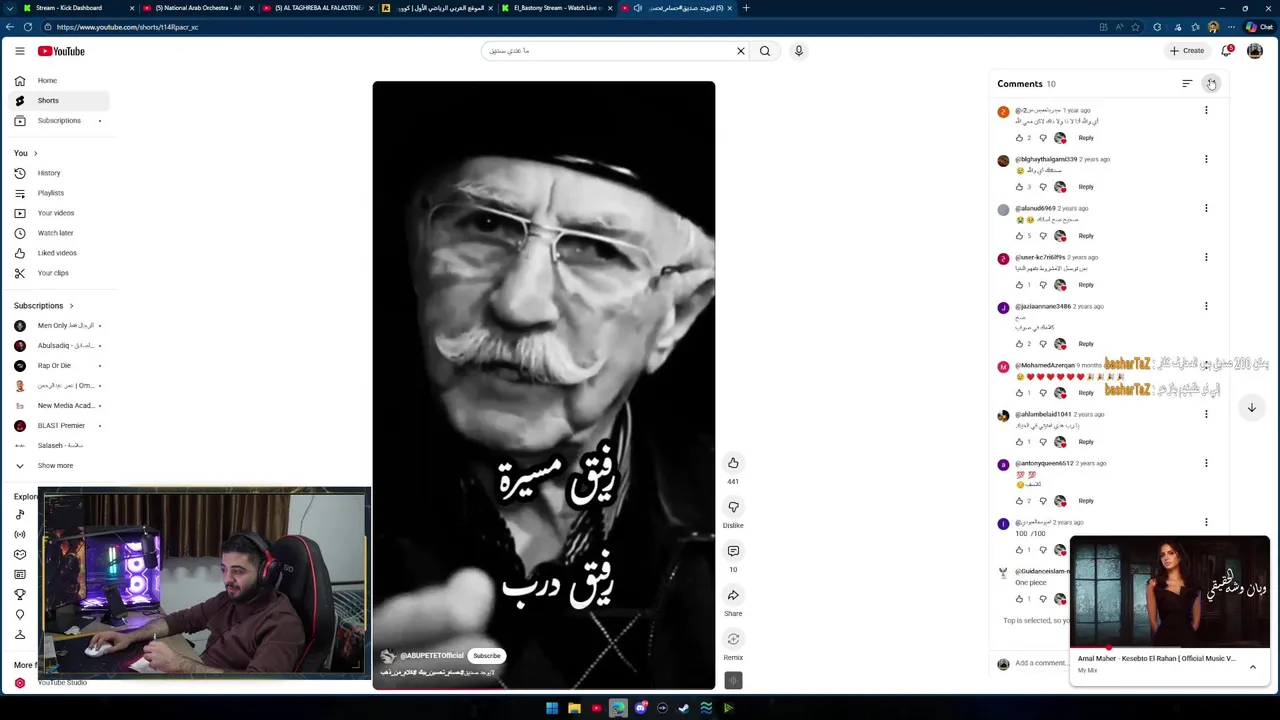This screenshot has height=720, width=1280.
Task: Dislike @alanud6969's comment
Action: [1043, 236]
